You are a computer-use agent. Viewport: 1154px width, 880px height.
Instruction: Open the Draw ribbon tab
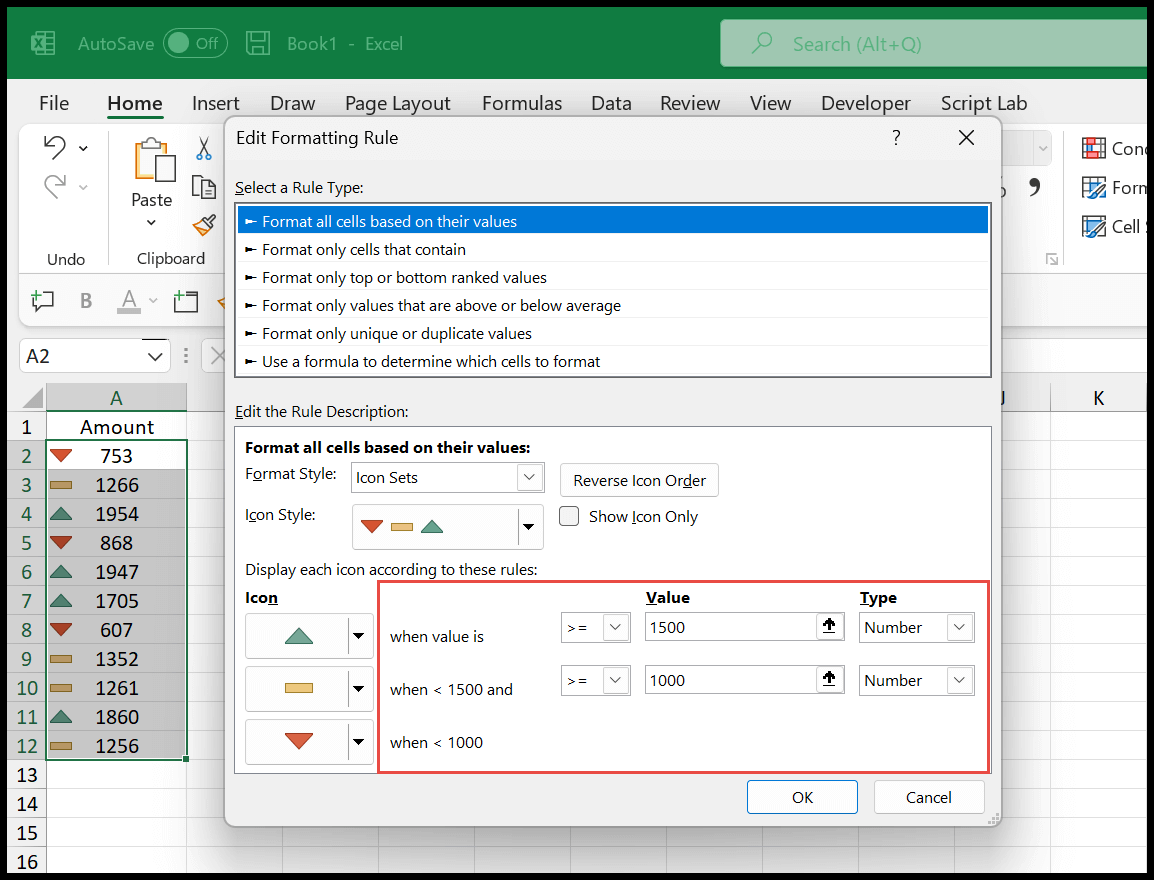tap(292, 103)
